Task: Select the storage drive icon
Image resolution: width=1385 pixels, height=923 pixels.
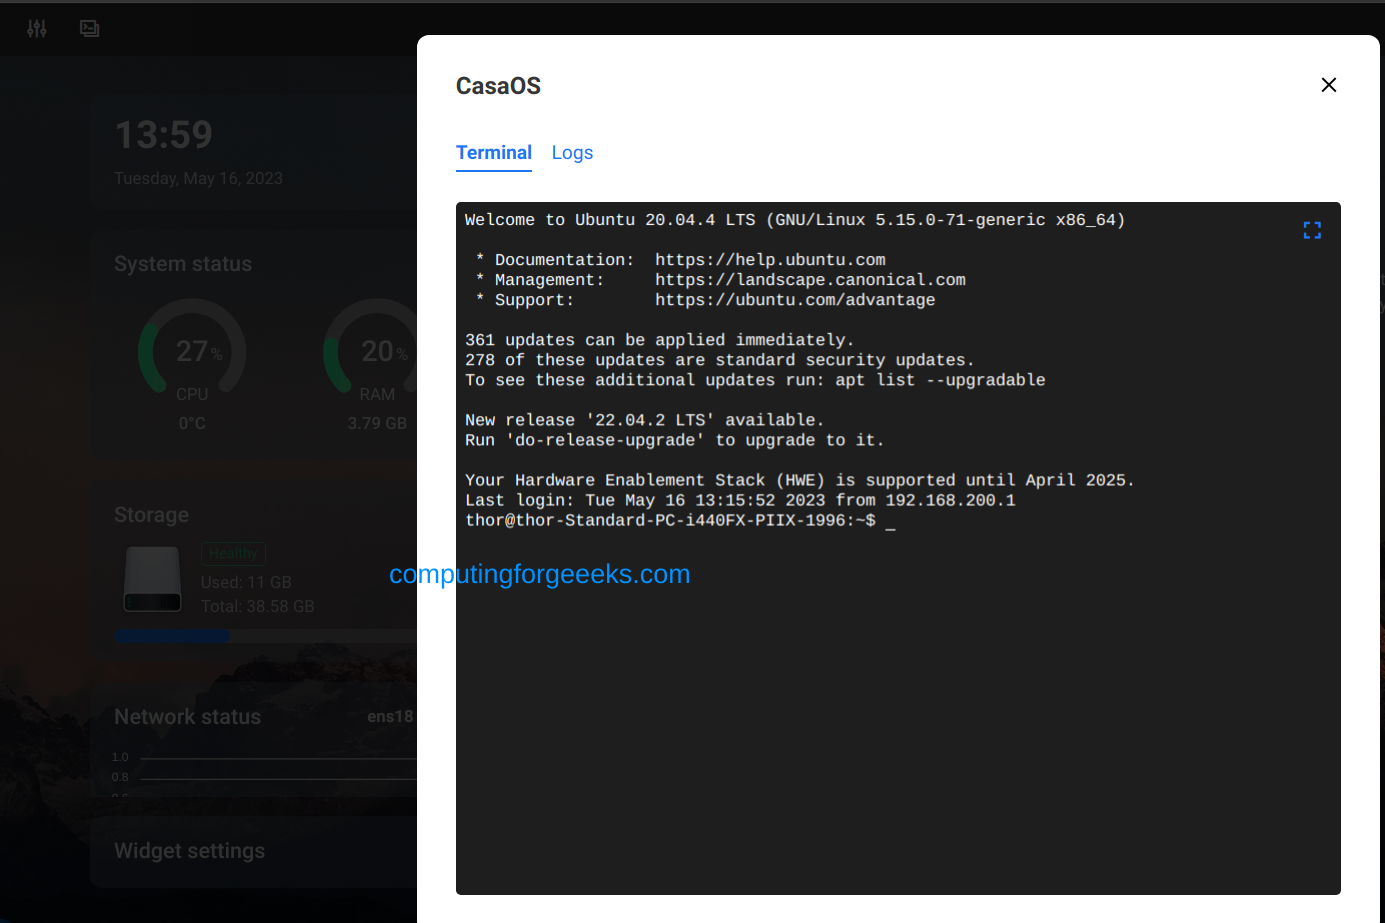Action: tap(152, 579)
